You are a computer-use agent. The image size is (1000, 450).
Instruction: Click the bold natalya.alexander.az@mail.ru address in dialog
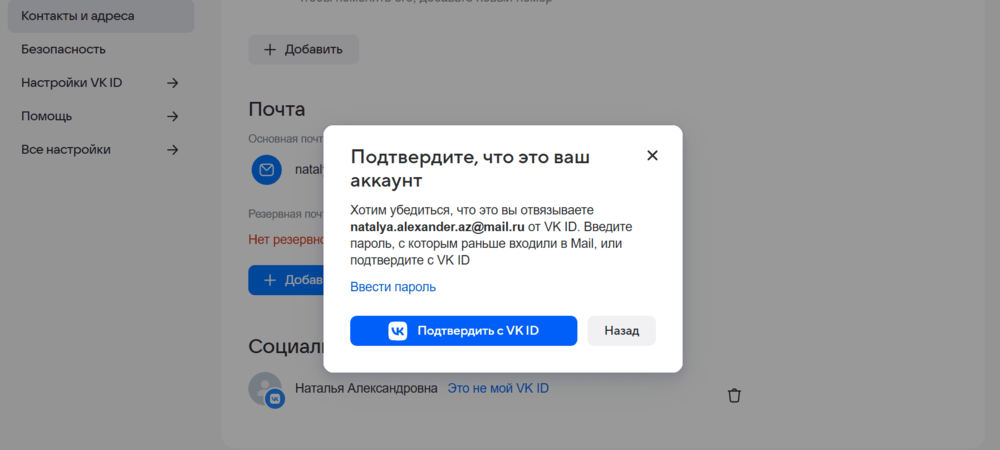(438, 227)
